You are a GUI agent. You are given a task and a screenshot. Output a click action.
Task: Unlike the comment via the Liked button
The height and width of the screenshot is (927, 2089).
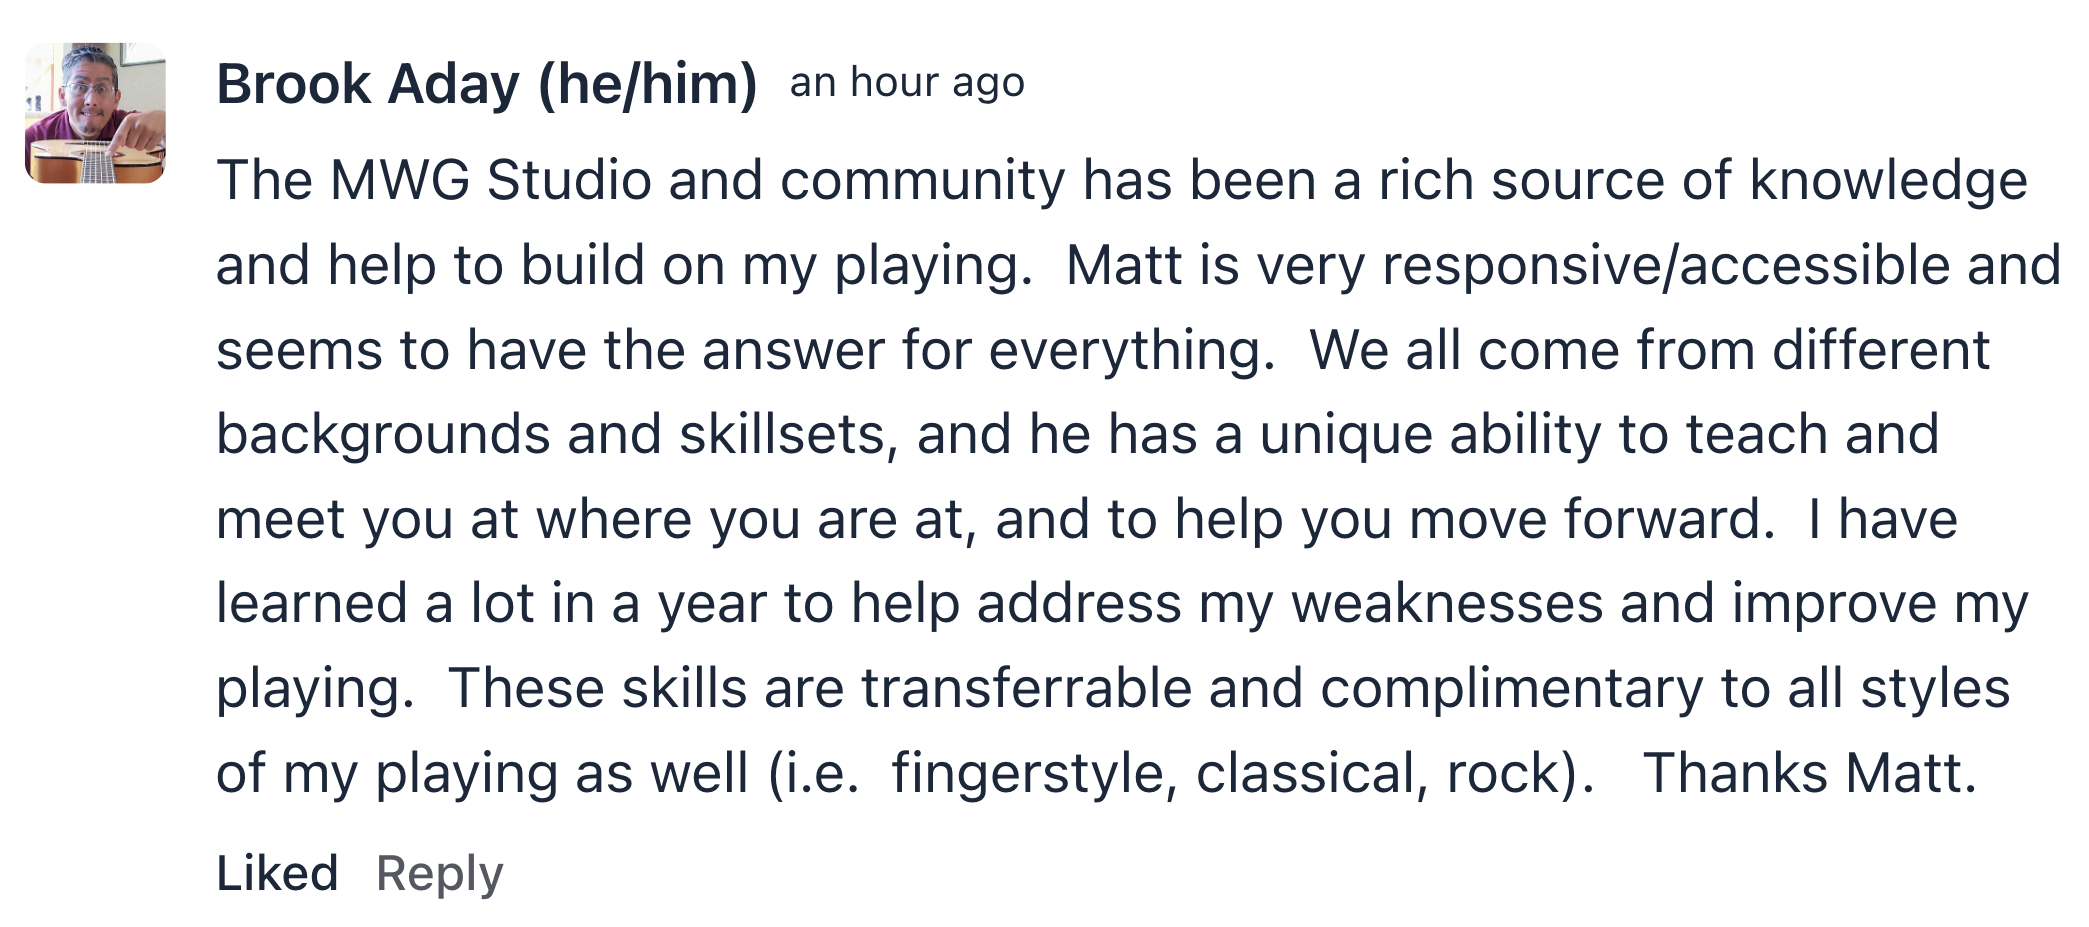(x=277, y=873)
